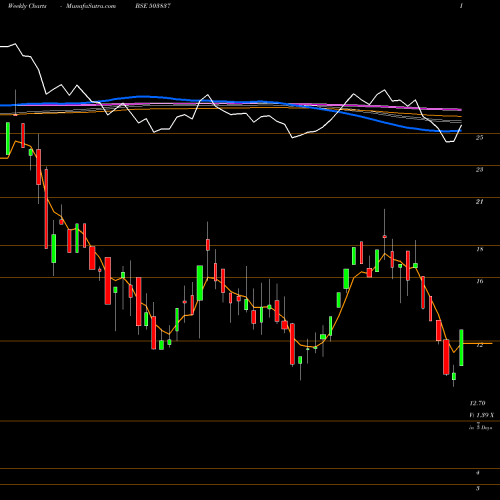Click the 3 axis label at bottom
This screenshot has height=500, width=500.
pos(478,489)
